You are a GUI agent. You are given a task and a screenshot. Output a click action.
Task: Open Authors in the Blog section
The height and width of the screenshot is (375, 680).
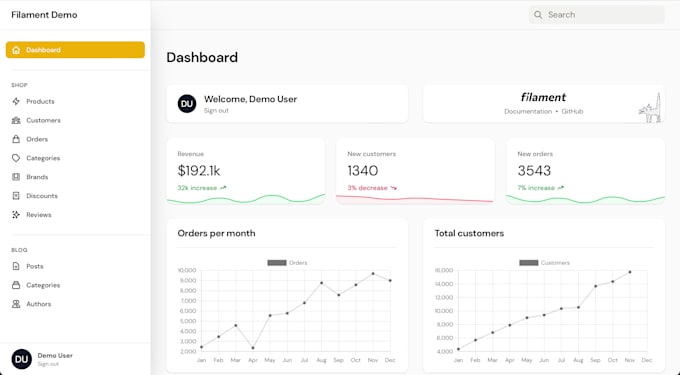point(39,304)
